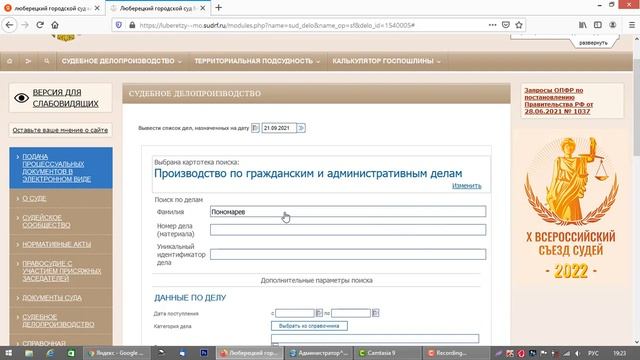Click the eye icon for visually impaired version
640x360 pixels.
tap(21, 98)
